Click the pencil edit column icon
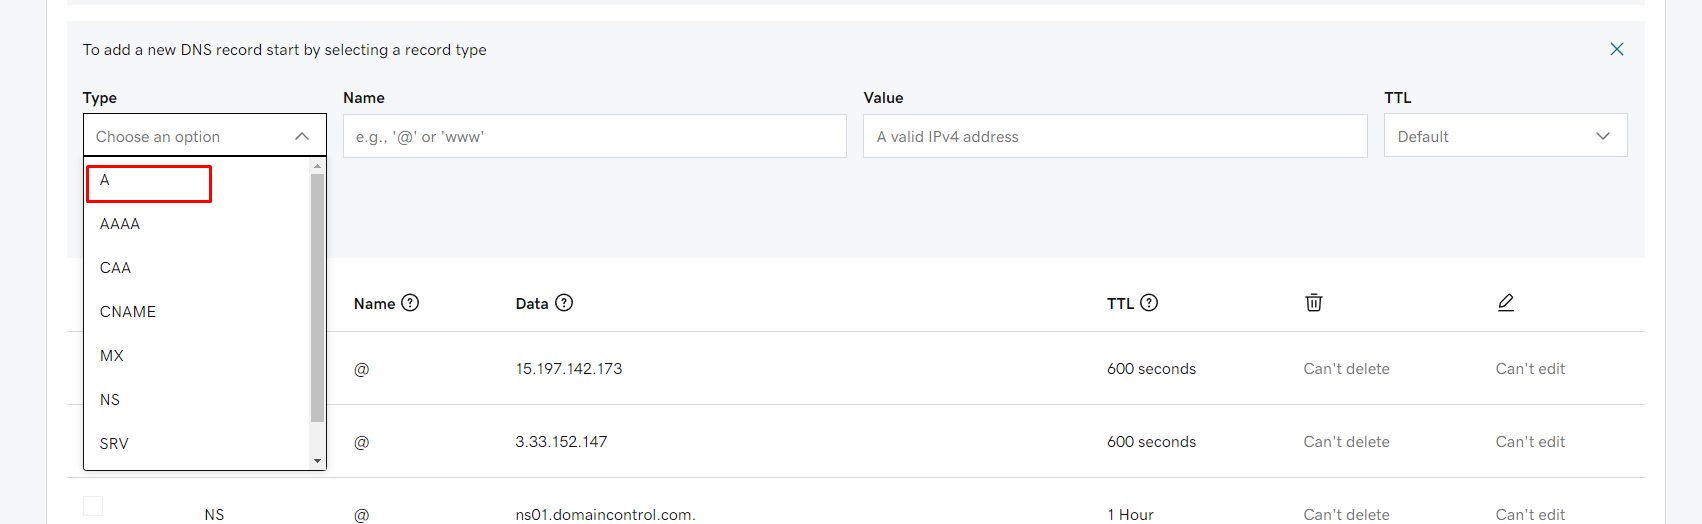Image resolution: width=1702 pixels, height=524 pixels. [x=1505, y=303]
